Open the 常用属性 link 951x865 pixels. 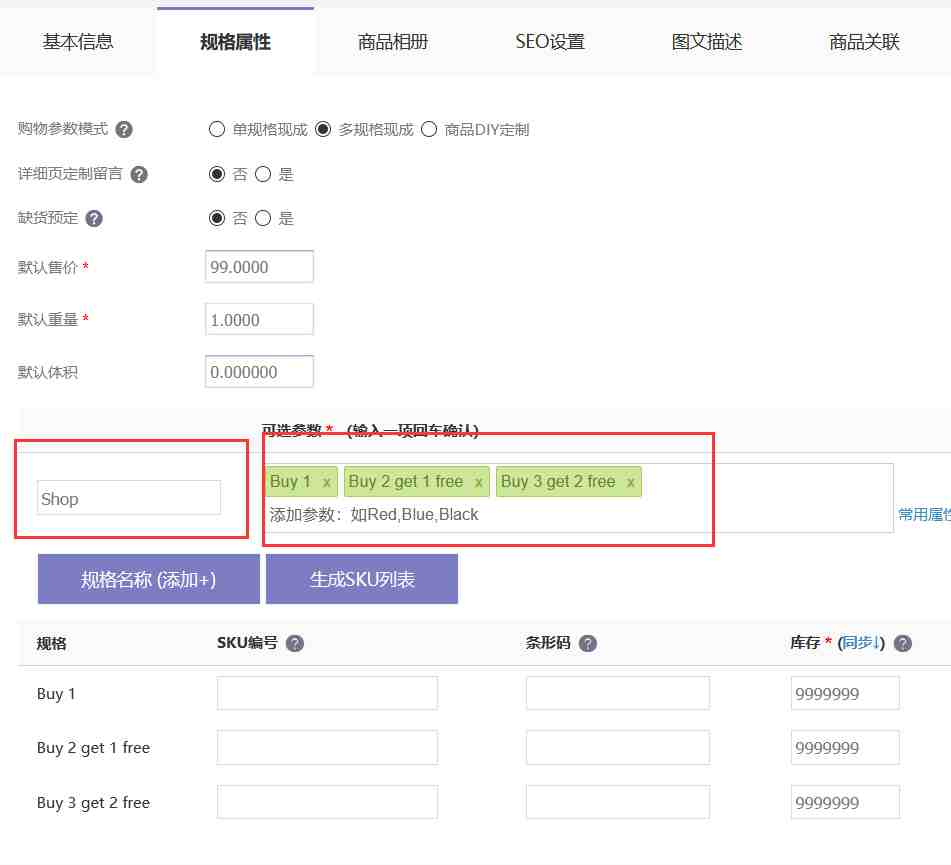tap(924, 515)
